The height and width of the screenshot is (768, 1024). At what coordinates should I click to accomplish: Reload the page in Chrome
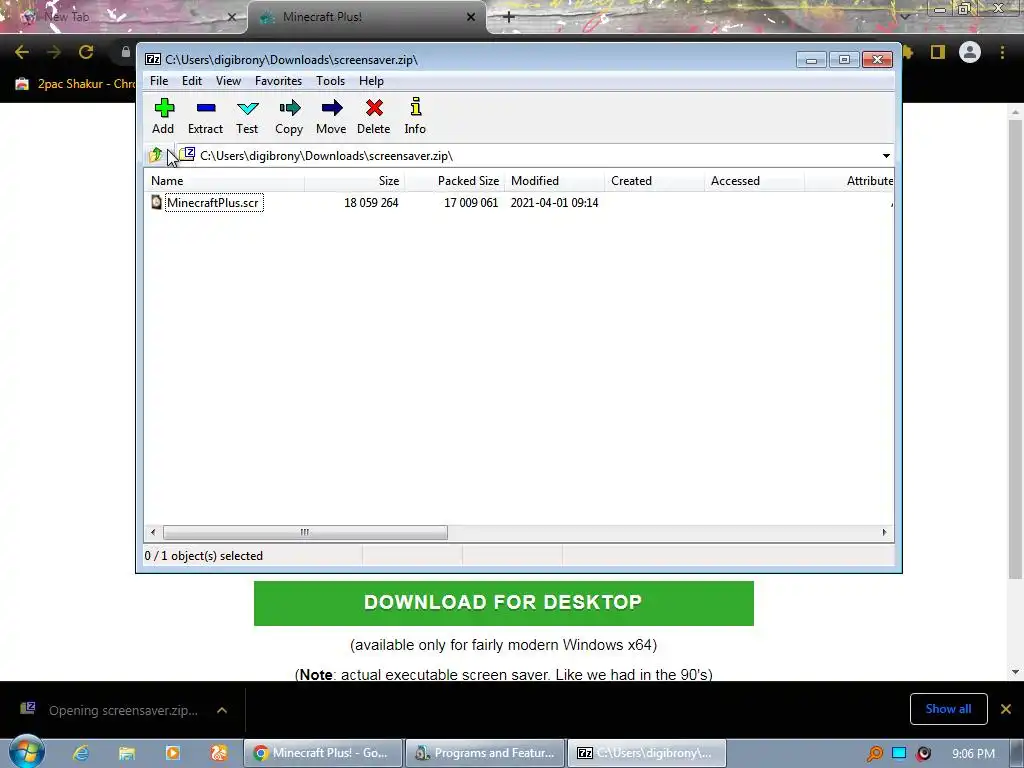tap(86, 52)
